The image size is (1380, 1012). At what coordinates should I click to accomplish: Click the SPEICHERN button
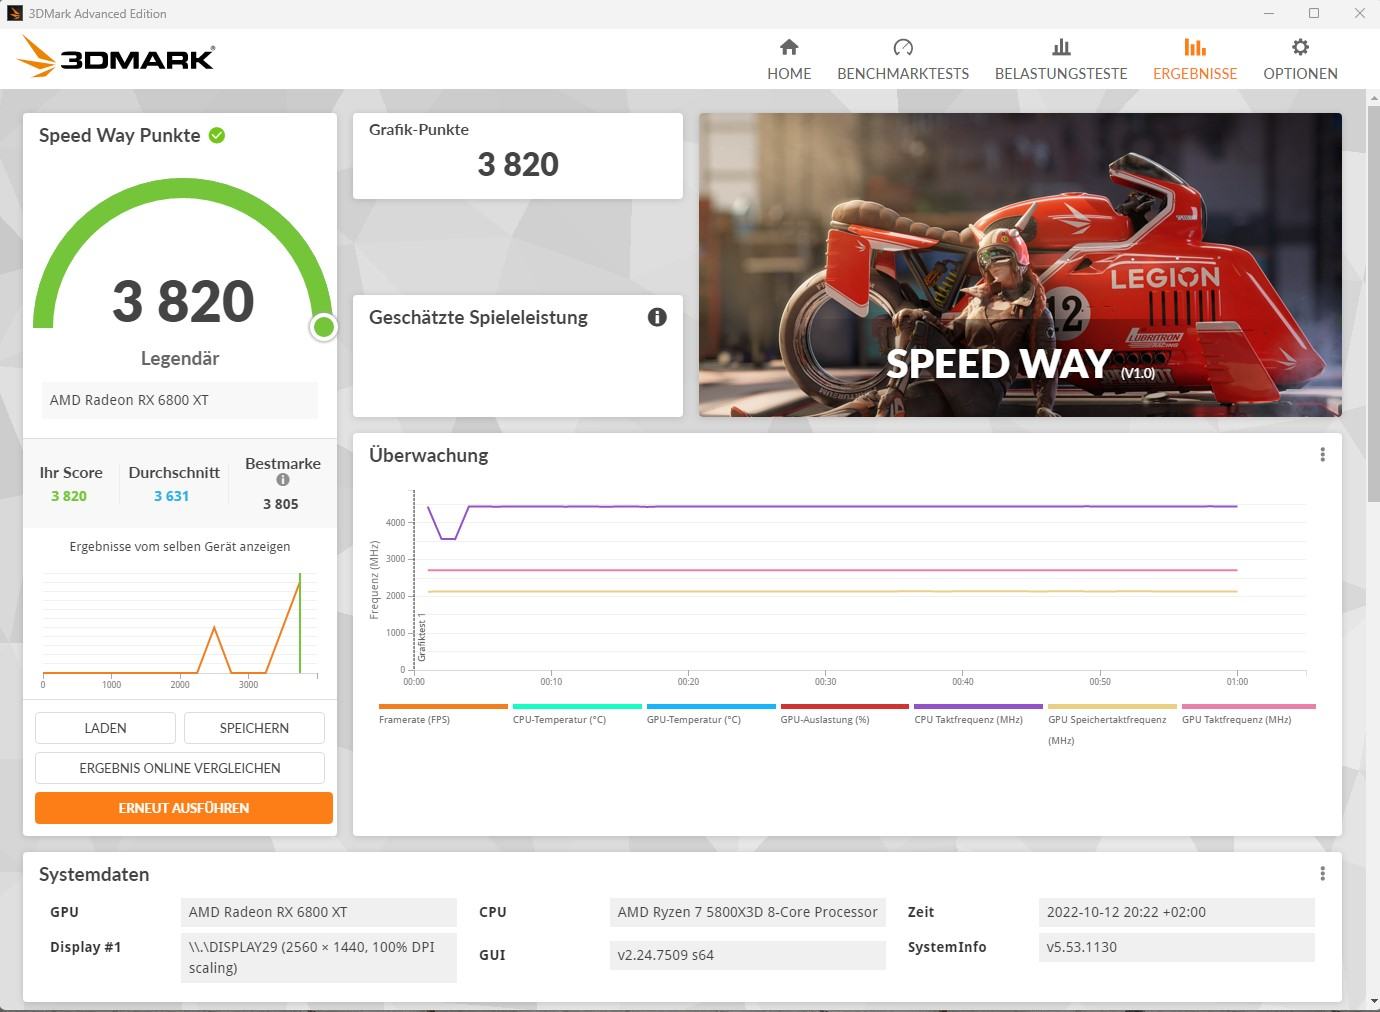(x=254, y=728)
